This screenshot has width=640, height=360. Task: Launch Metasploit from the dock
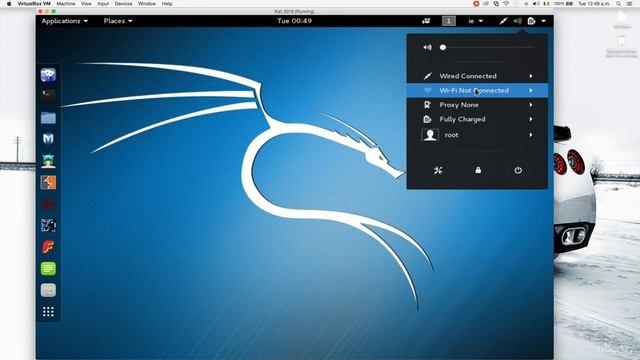pos(48,139)
